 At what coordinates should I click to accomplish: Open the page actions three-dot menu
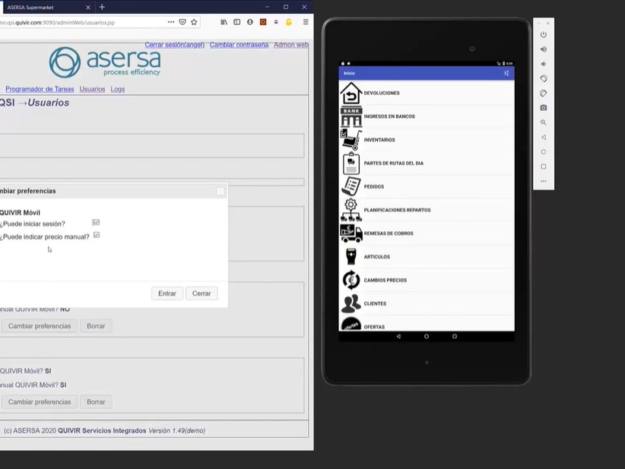[x=171, y=22]
